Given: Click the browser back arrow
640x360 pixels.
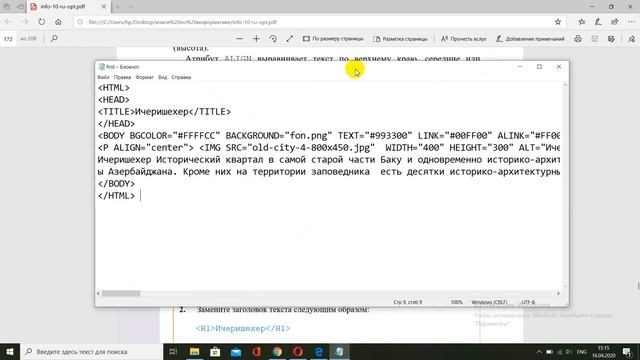Looking at the screenshot, I should click(x=9, y=22).
